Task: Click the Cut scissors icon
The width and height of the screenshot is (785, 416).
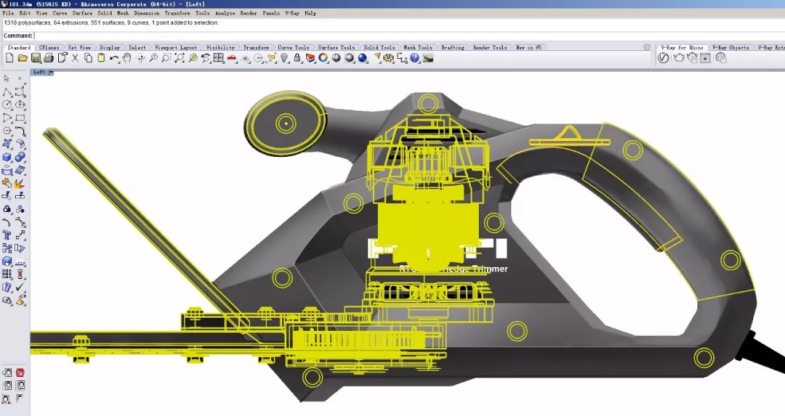Action: [x=75, y=58]
